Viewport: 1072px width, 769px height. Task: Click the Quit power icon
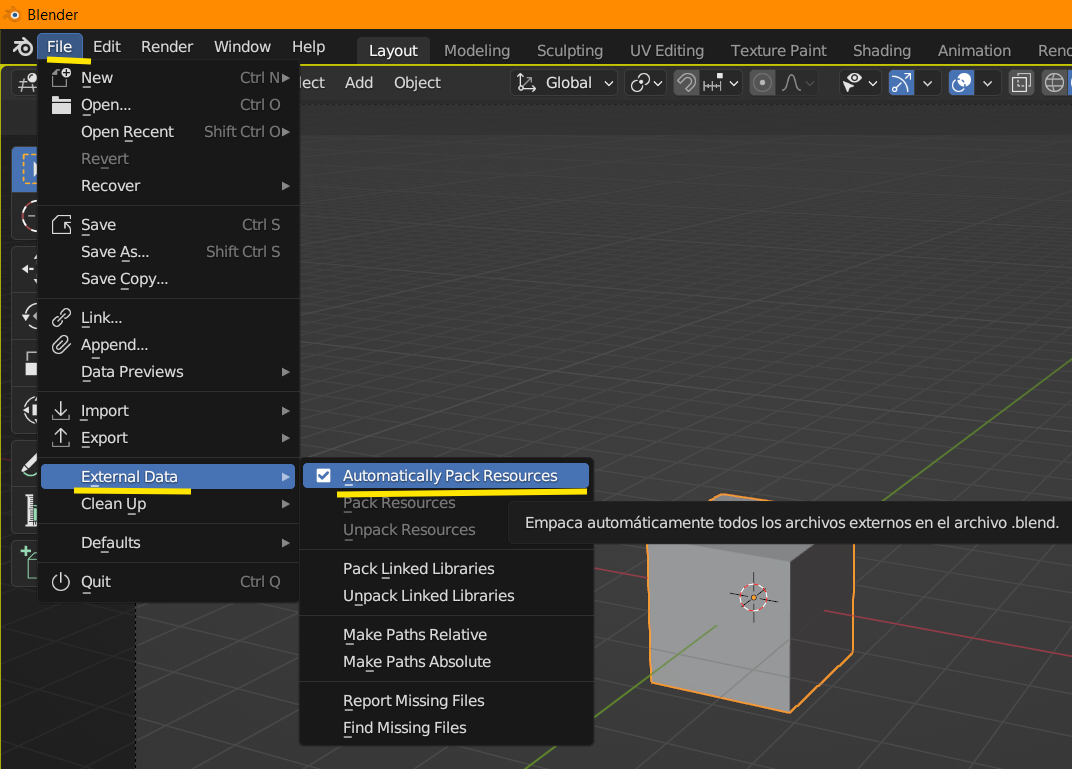pyautogui.click(x=62, y=581)
